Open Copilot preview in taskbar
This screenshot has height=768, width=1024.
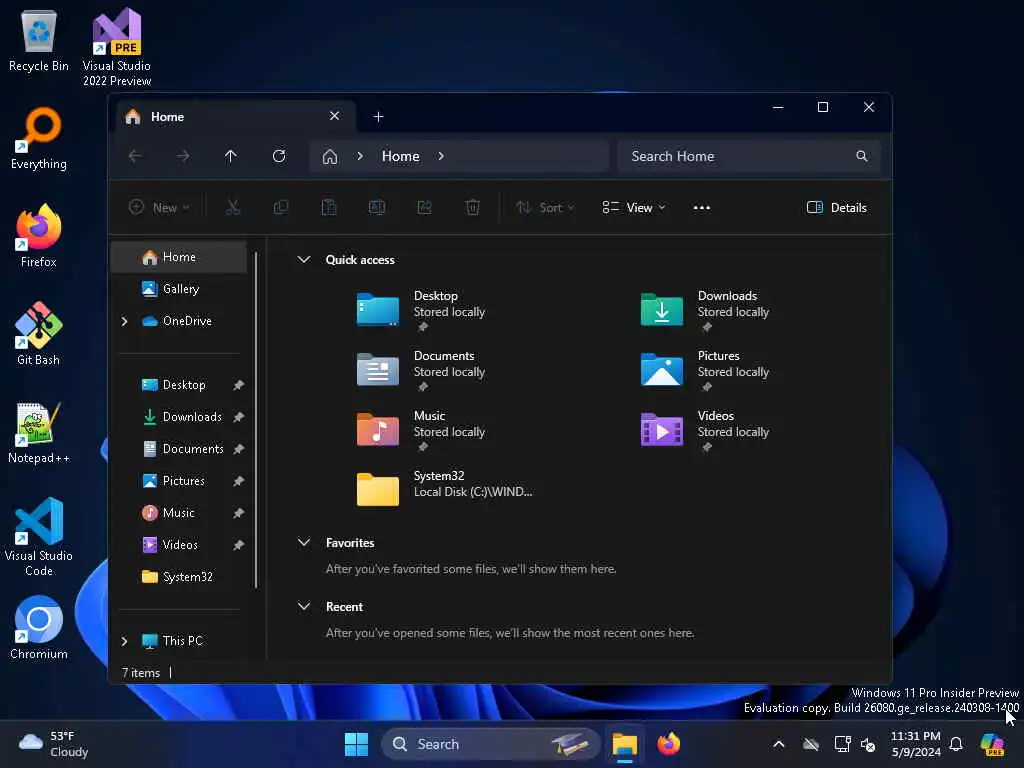(x=992, y=744)
